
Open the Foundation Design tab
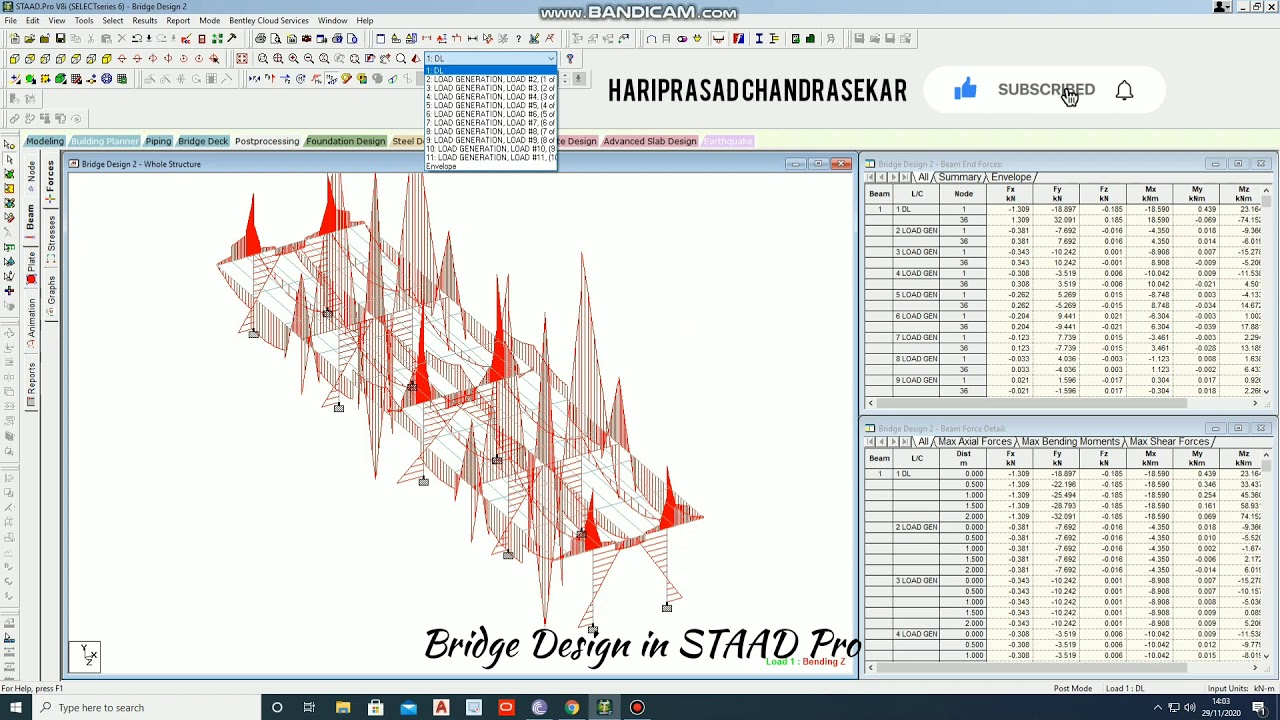pyautogui.click(x=346, y=141)
